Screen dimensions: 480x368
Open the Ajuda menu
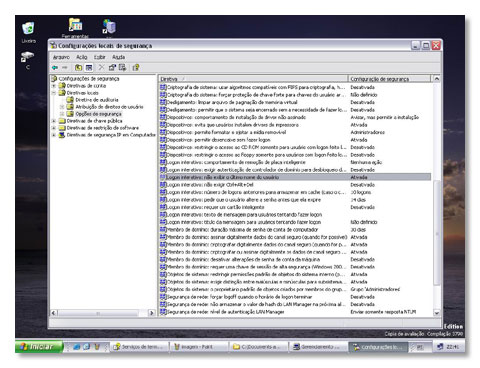118,57
